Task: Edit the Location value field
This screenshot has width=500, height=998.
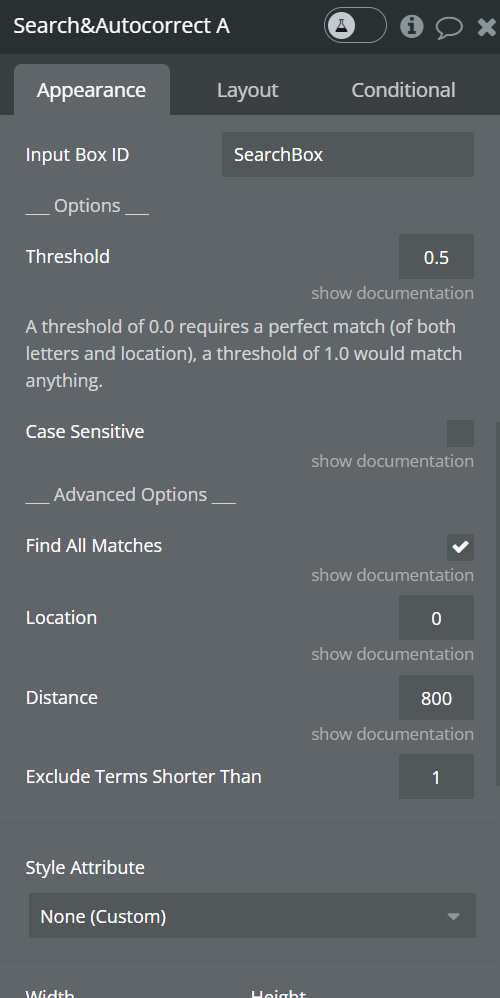Action: point(436,617)
